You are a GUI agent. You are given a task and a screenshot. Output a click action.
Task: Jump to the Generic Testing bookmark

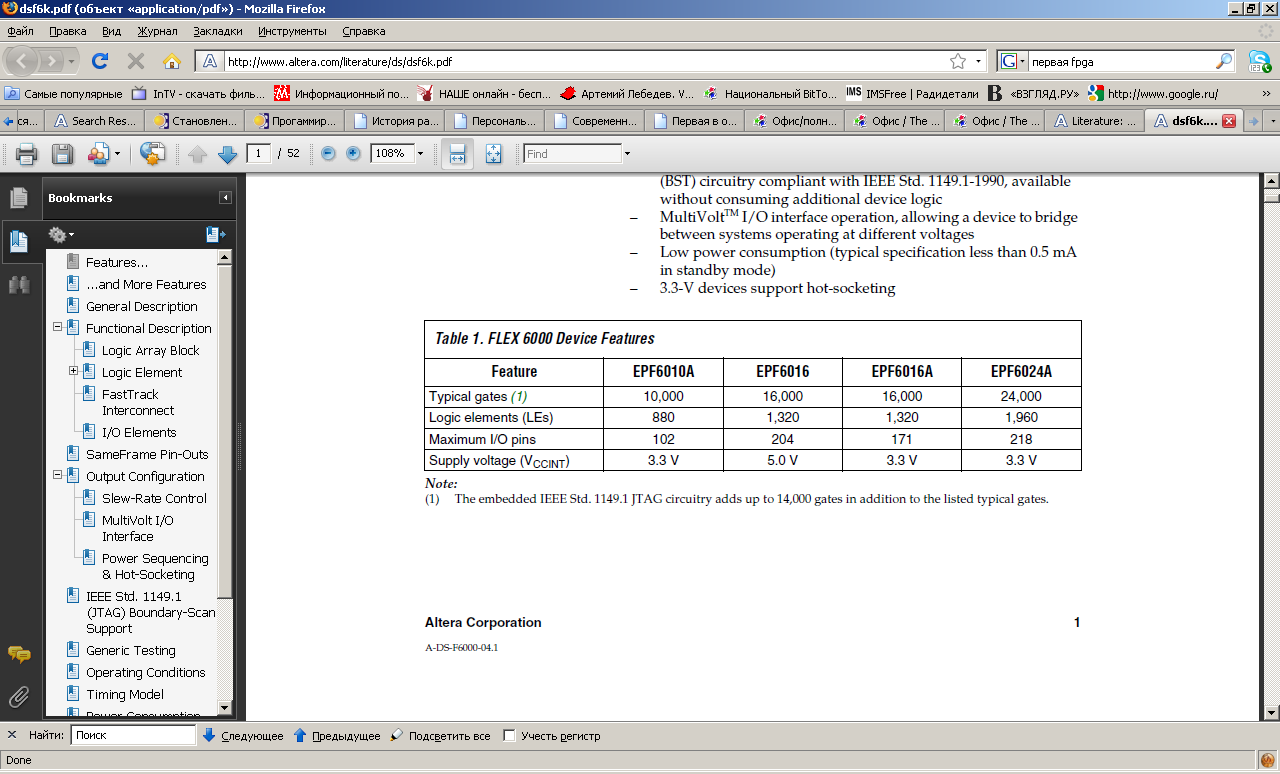click(130, 650)
